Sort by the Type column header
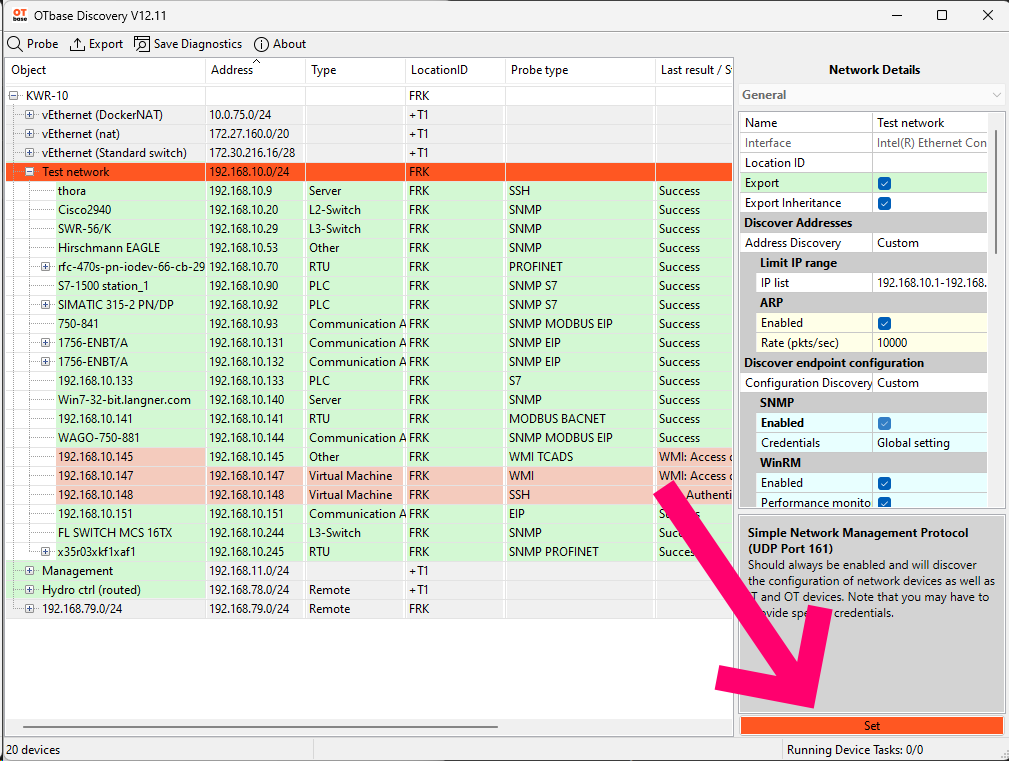The image size is (1009, 761). (x=355, y=70)
